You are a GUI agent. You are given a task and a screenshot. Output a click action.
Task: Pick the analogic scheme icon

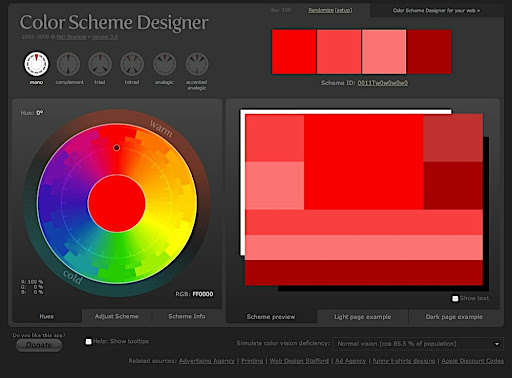pyautogui.click(x=164, y=64)
